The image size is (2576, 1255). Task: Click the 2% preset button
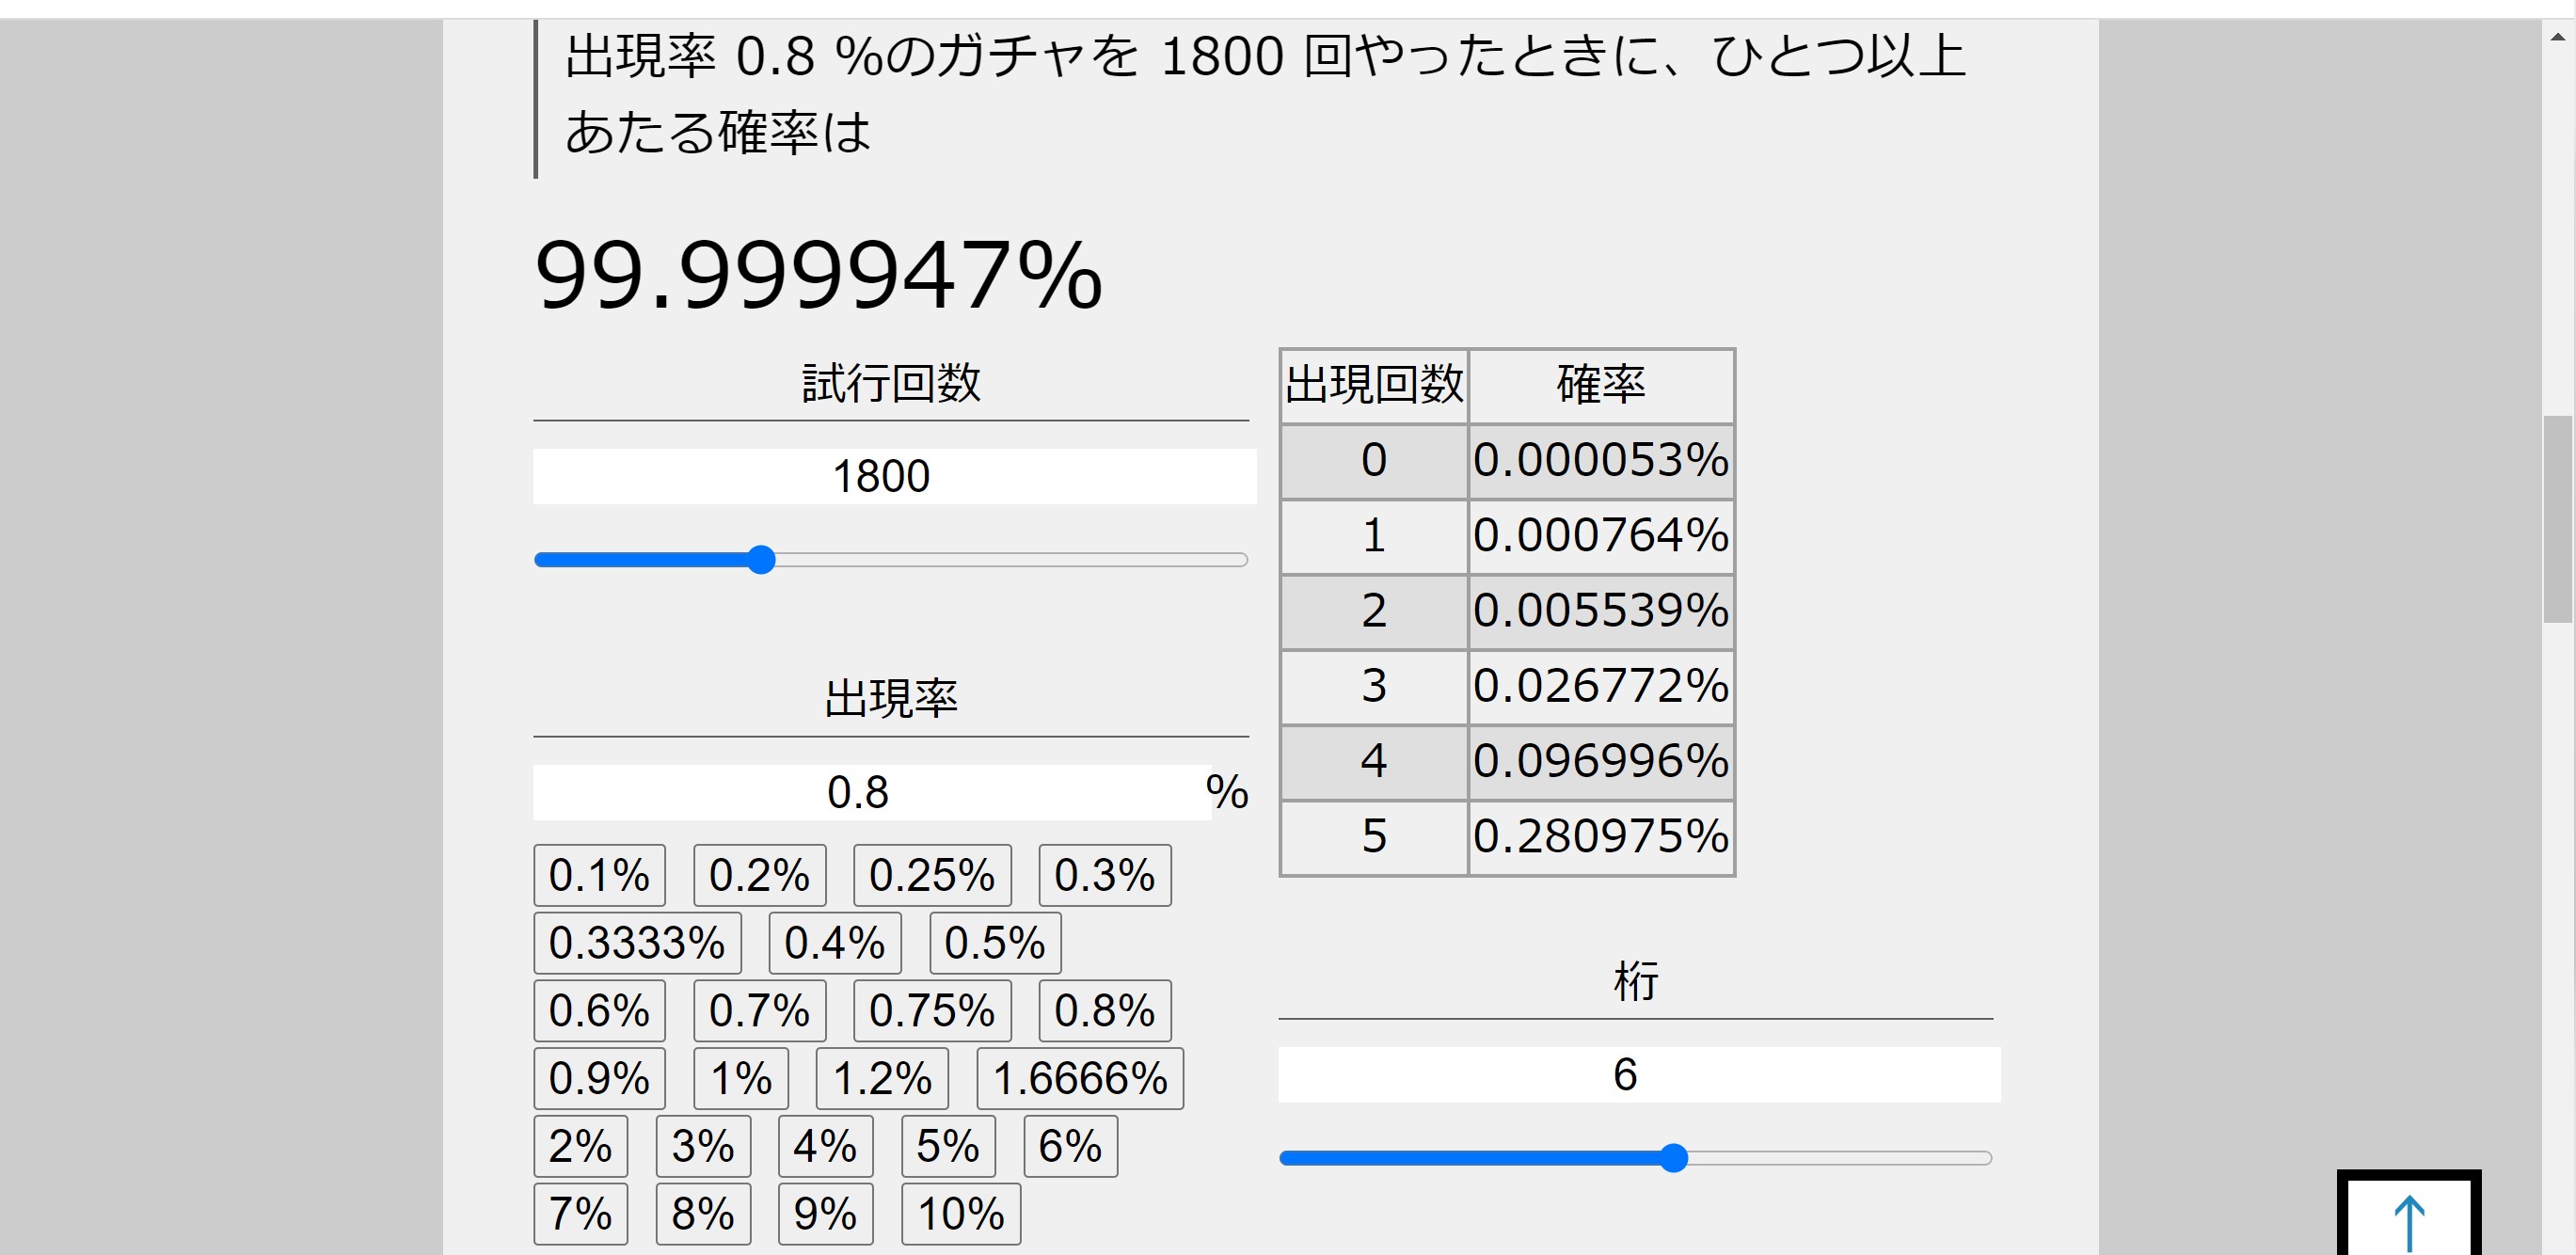click(580, 1146)
